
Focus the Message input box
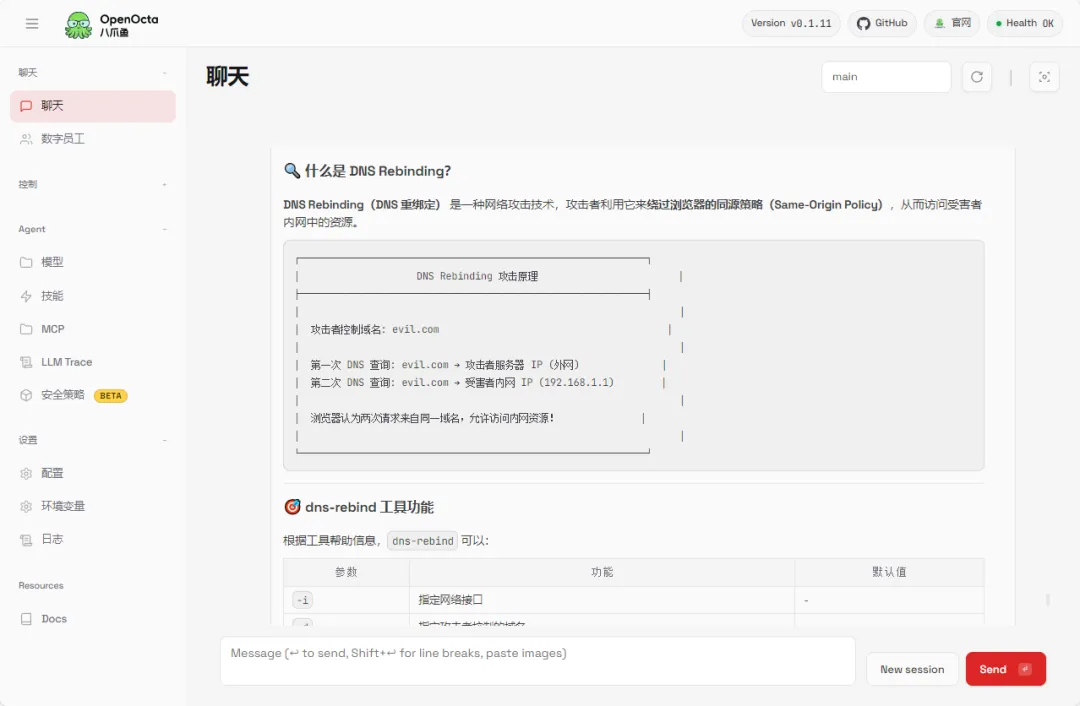pos(537,661)
